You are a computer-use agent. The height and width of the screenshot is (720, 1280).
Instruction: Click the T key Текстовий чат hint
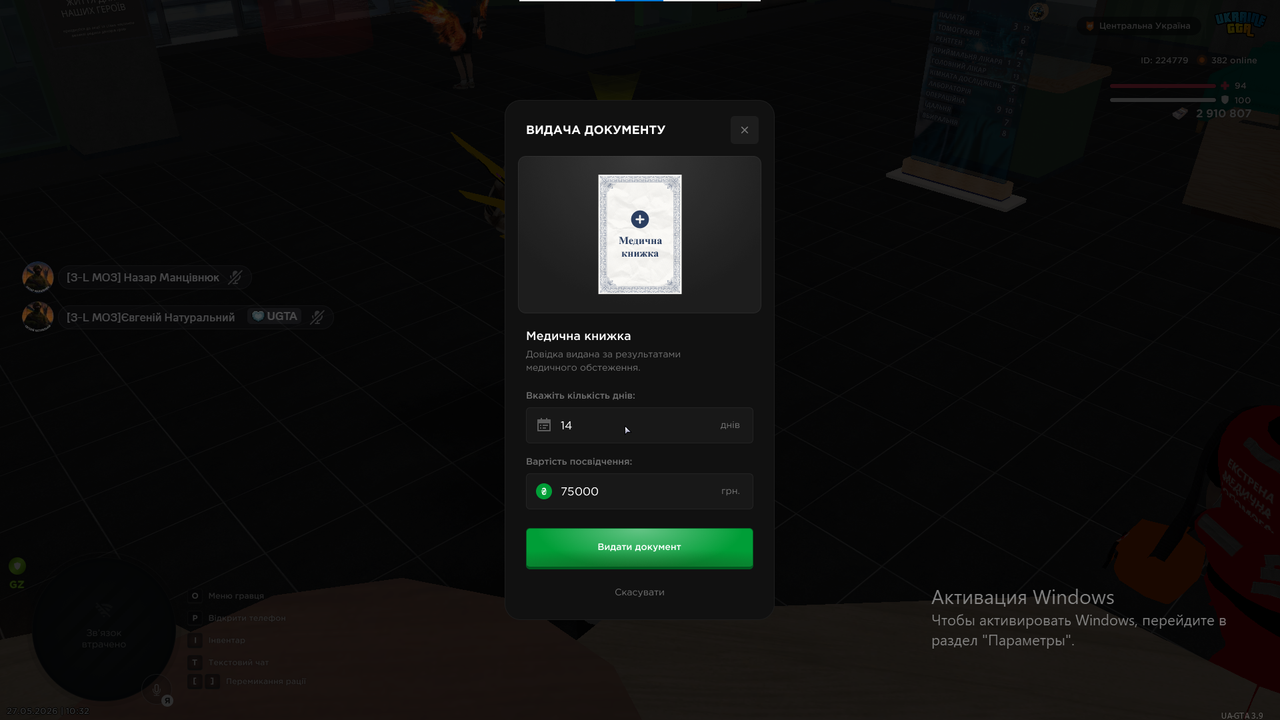(229, 662)
